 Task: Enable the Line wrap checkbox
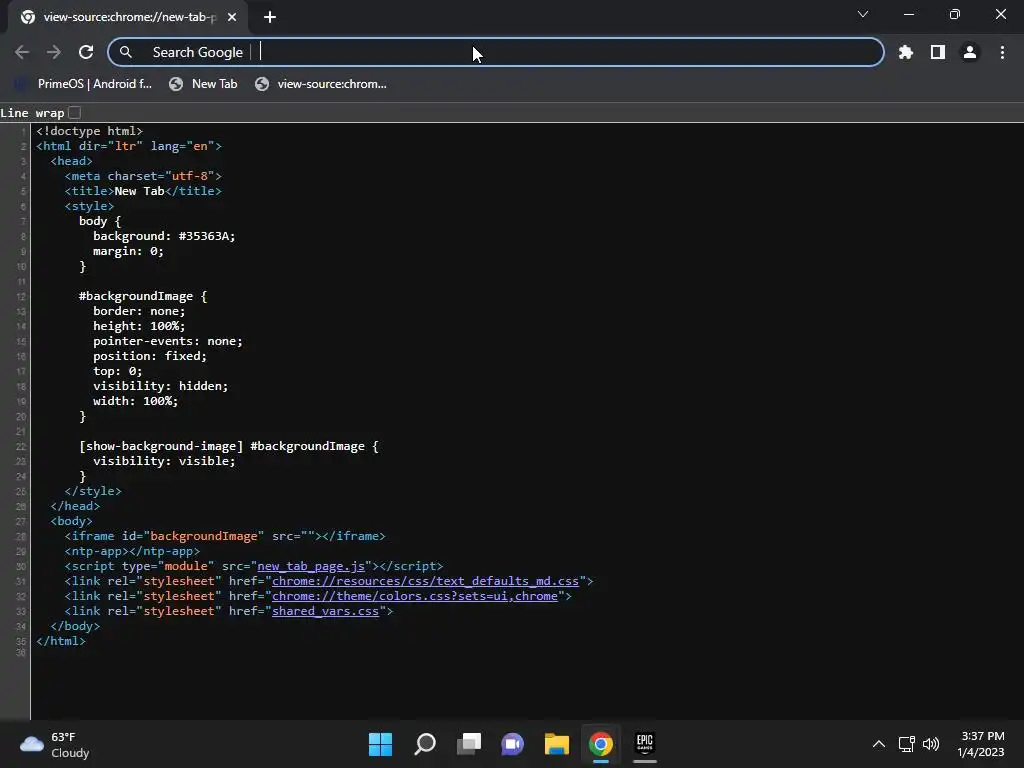coord(75,113)
